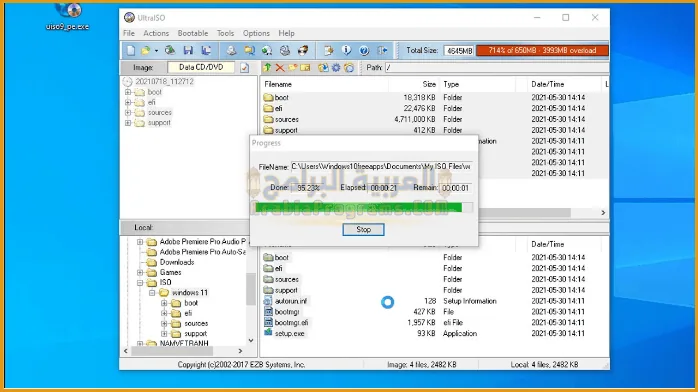
Task: Open the Bootable menu
Action: [193, 33]
